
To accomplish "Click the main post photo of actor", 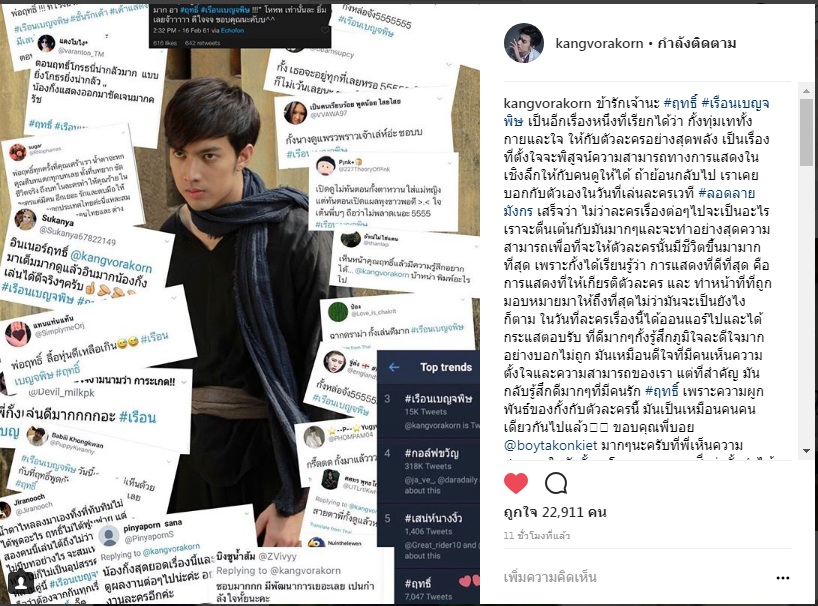I will (x=239, y=304).
